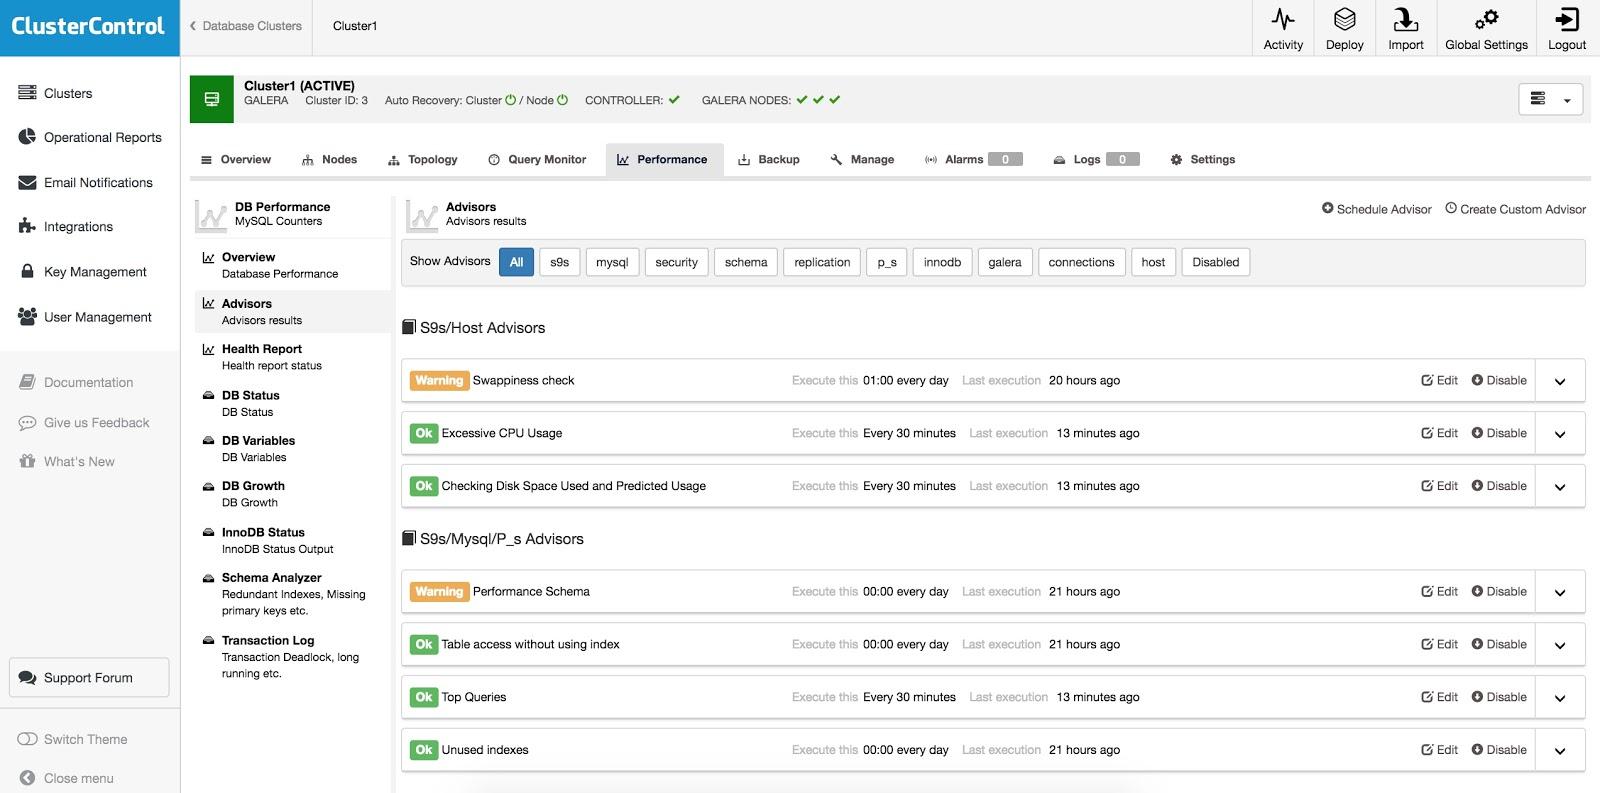This screenshot has width=1600, height=793.
Task: Open the Support Forum button
Action: pos(89,677)
